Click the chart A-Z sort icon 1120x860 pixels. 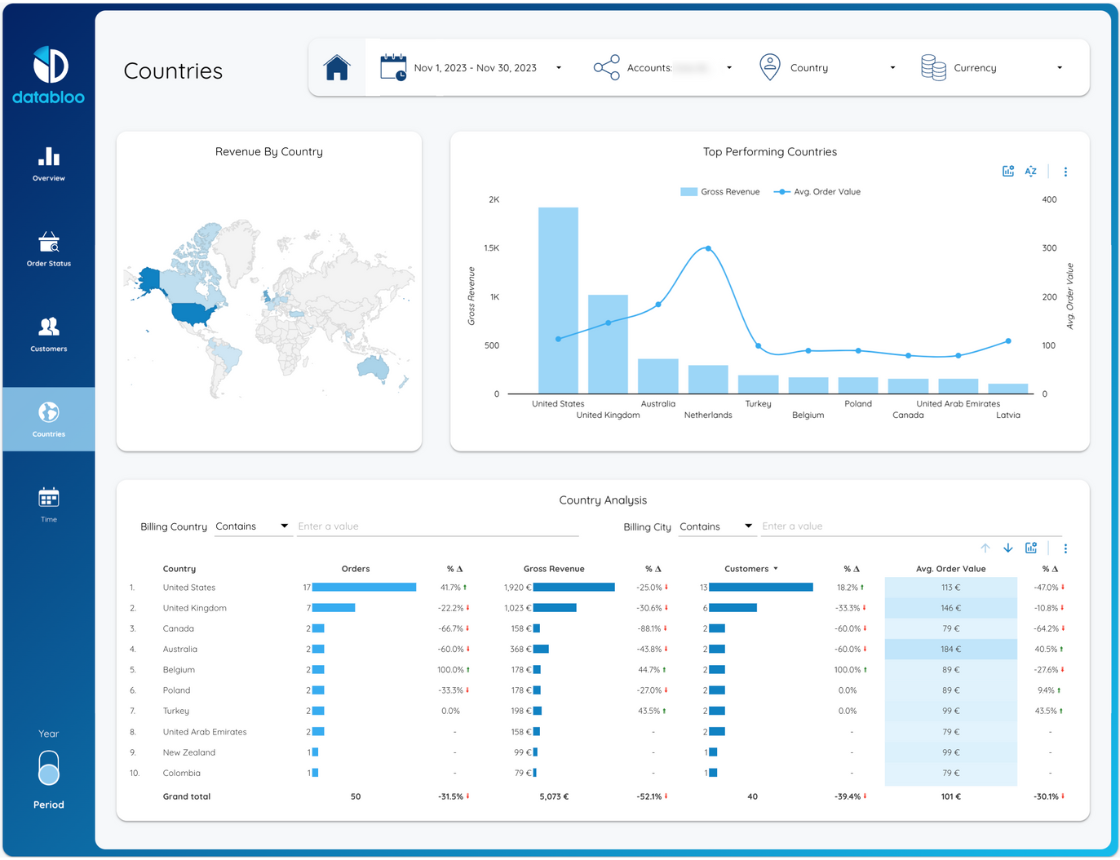pyautogui.click(x=1030, y=172)
